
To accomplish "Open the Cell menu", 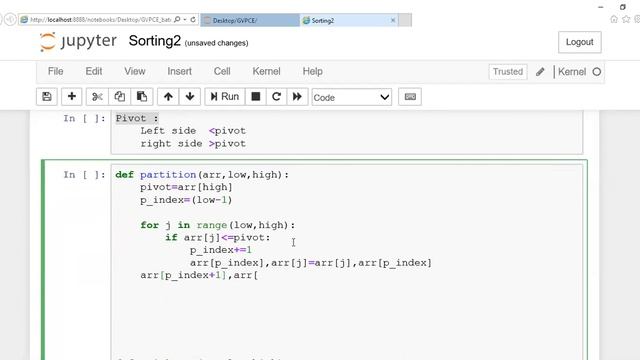I will coord(222,71).
